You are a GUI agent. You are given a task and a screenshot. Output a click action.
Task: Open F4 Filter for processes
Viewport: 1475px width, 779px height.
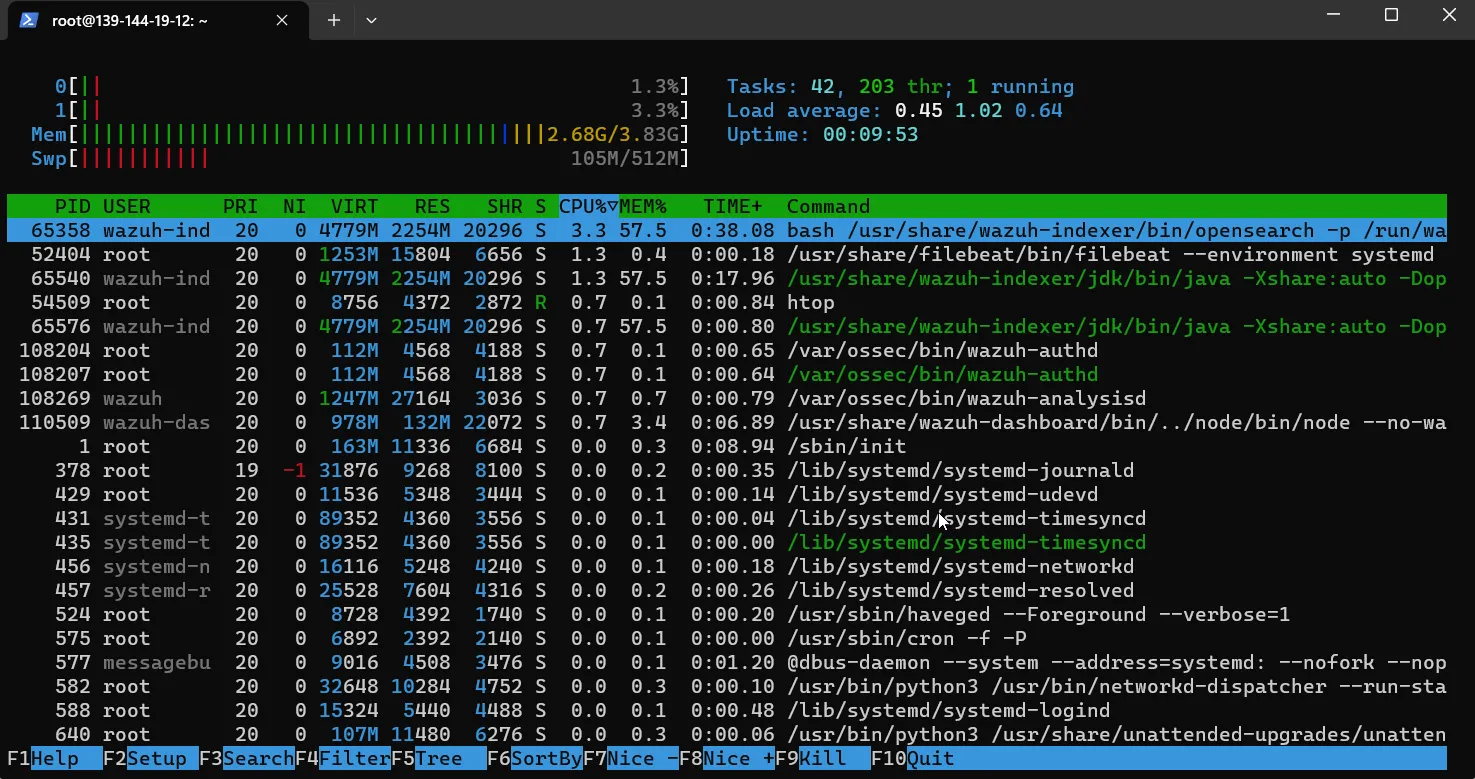coord(343,758)
